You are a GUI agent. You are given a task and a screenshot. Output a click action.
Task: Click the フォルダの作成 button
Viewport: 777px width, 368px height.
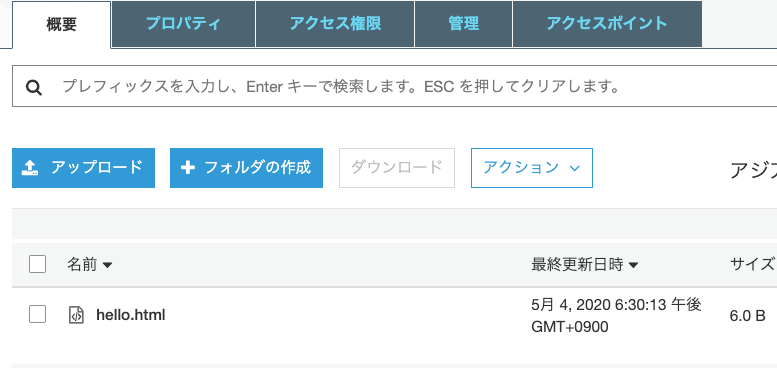[x=246, y=168]
